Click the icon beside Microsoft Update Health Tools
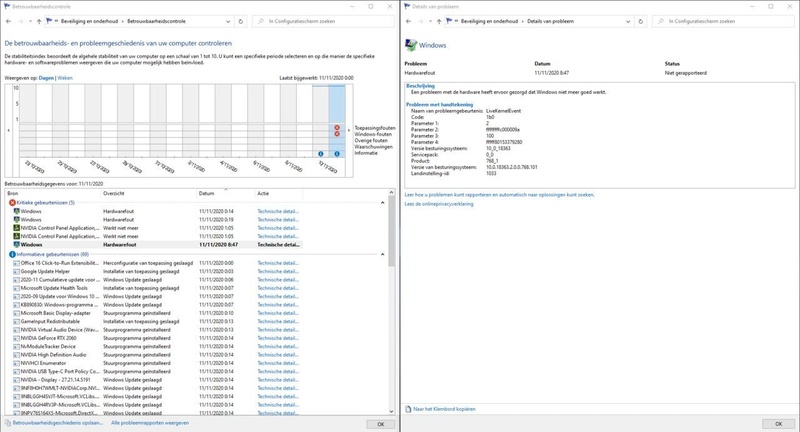The width and height of the screenshot is (800, 432). click(16, 288)
